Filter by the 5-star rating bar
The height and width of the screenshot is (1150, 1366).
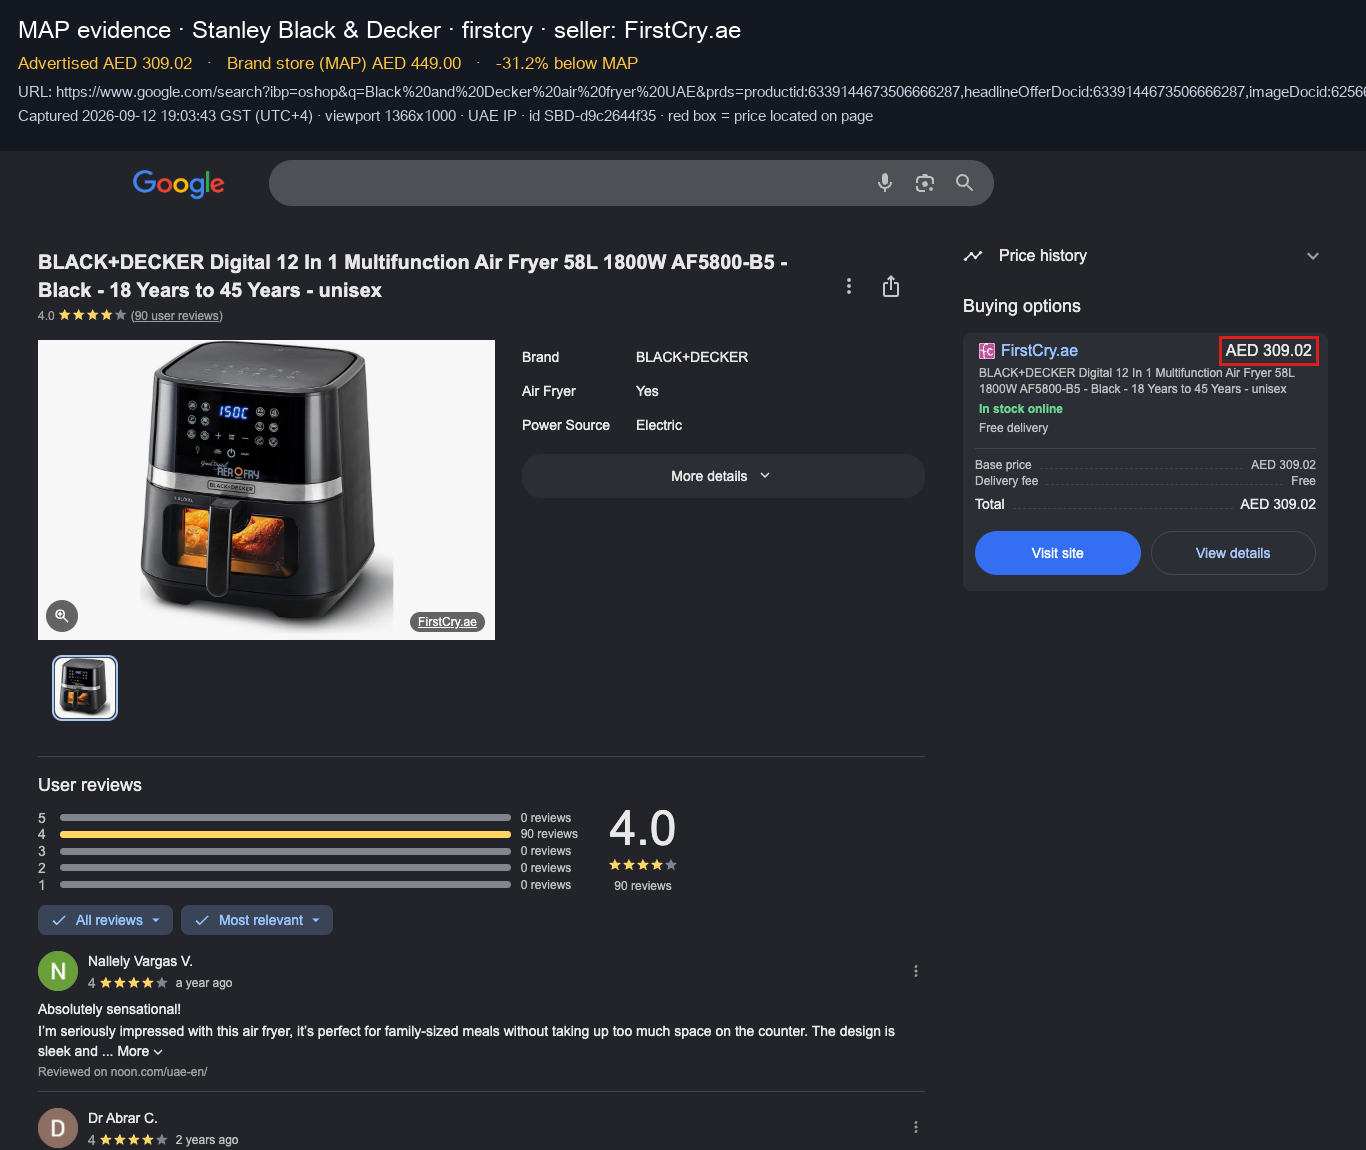point(285,818)
